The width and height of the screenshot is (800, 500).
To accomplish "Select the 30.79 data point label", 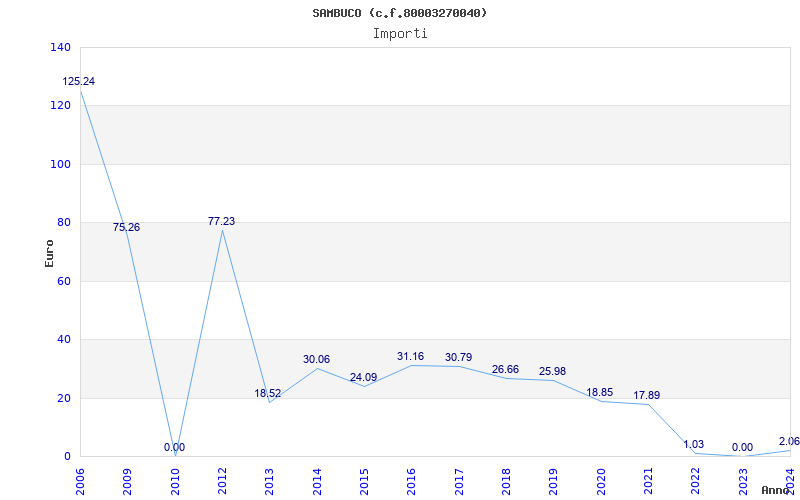I will 458,358.
